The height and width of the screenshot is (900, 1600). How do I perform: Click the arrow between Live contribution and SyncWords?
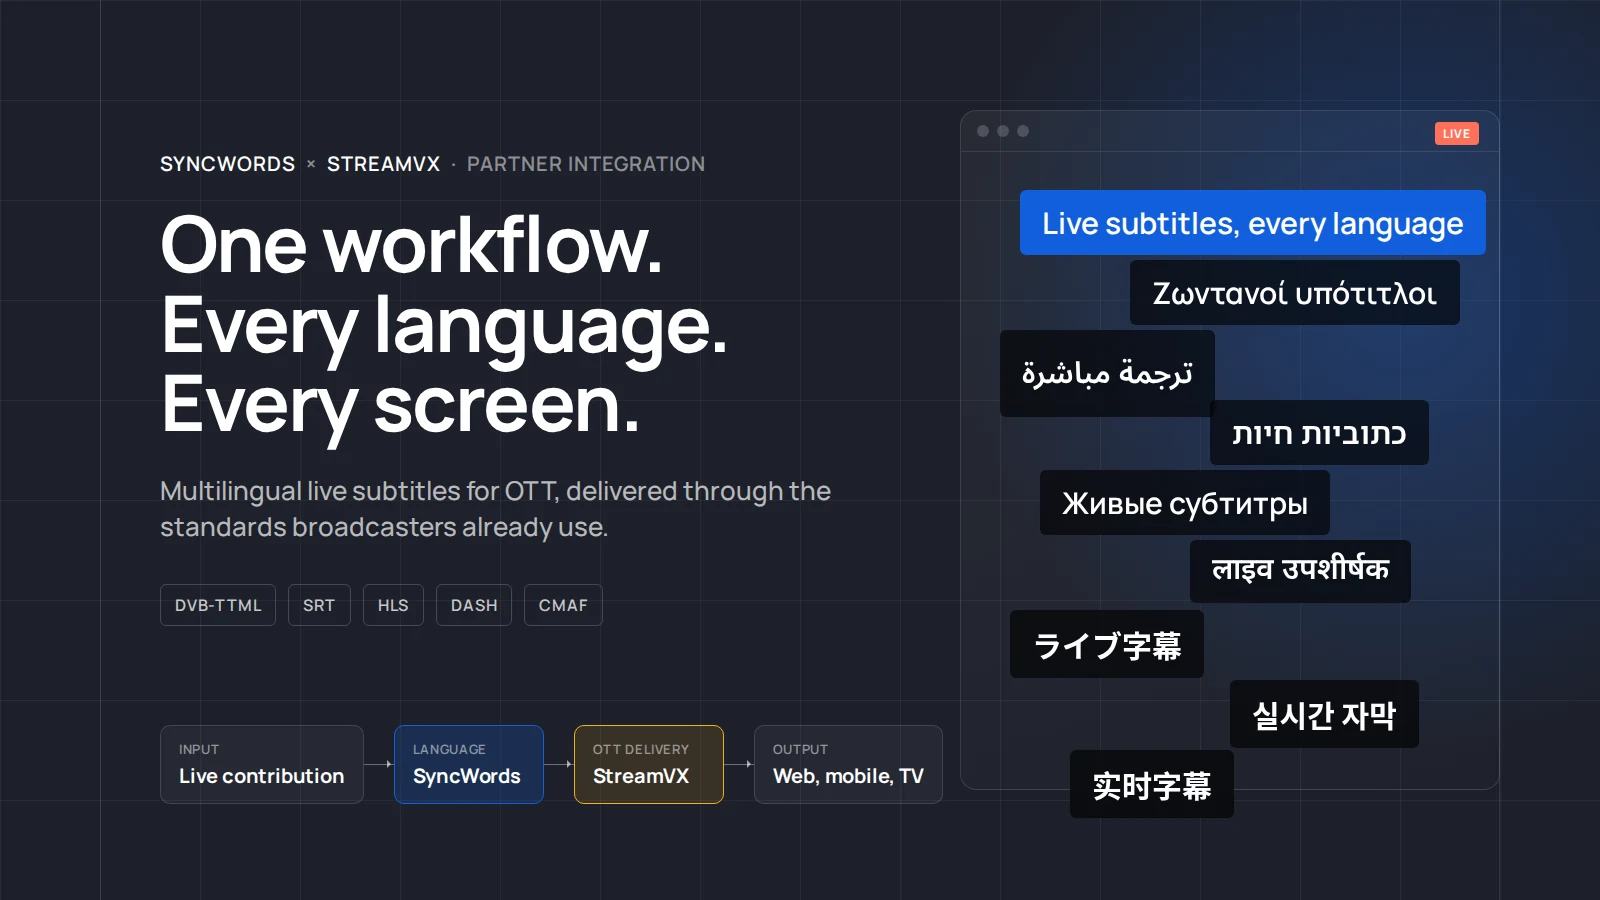pyautogui.click(x=379, y=764)
